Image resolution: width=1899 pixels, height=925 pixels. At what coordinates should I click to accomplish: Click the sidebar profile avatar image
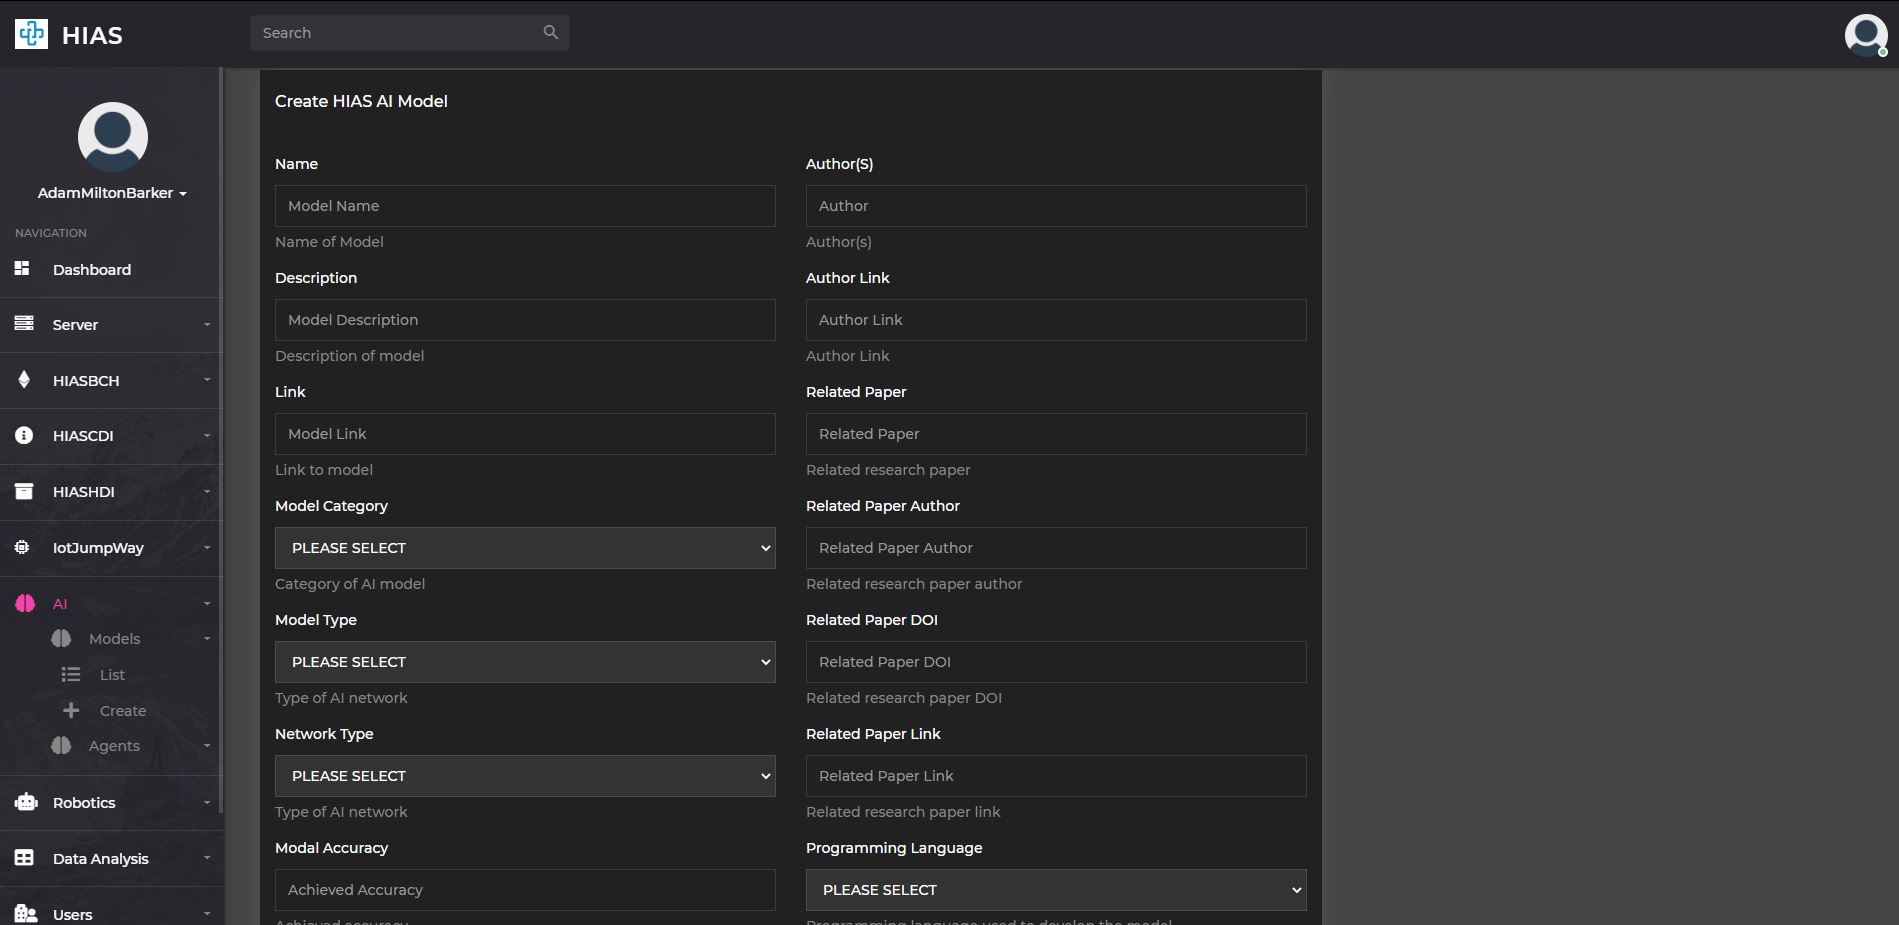tap(113, 137)
